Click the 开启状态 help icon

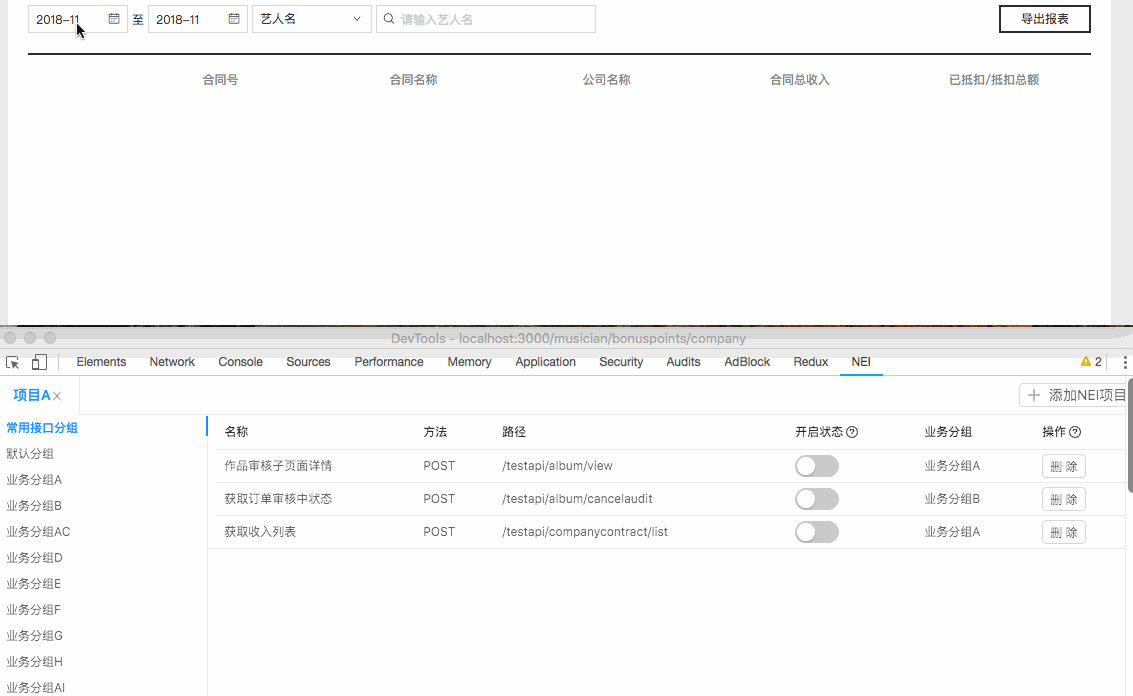pyautogui.click(x=852, y=432)
